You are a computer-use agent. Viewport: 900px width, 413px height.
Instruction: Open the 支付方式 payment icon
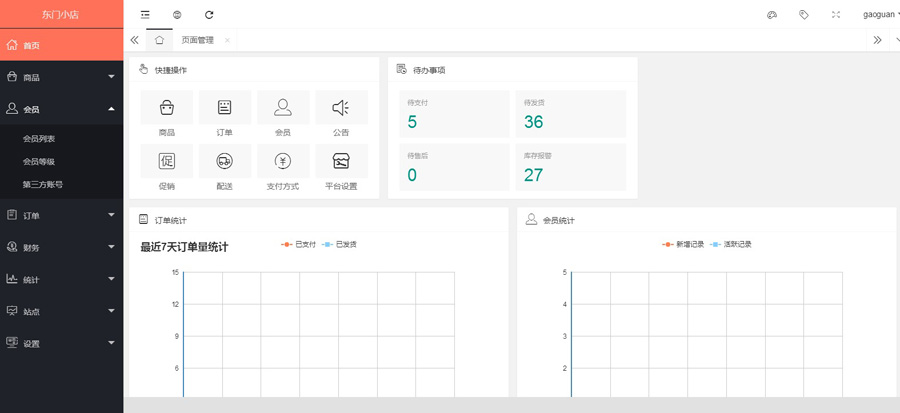(282, 161)
